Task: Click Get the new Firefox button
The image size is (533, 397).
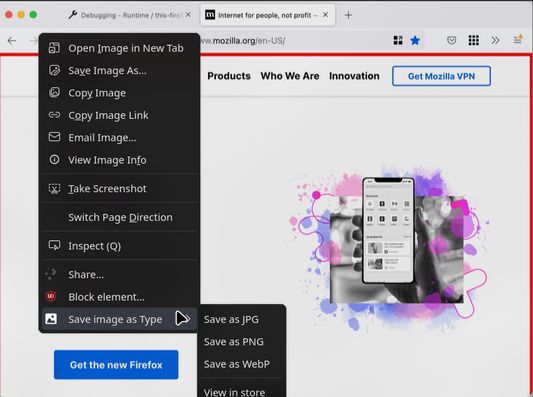Action: click(x=116, y=365)
